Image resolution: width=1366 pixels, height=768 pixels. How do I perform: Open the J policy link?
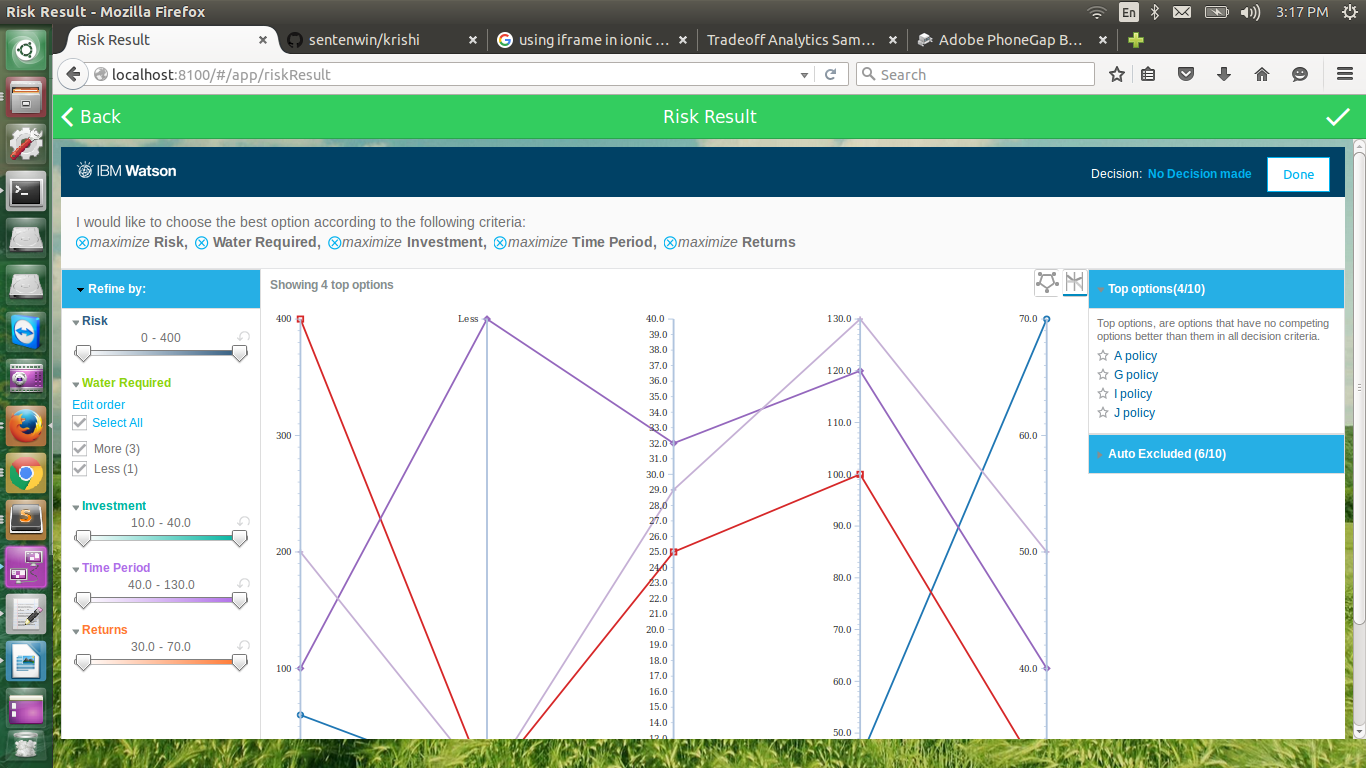pos(1134,413)
